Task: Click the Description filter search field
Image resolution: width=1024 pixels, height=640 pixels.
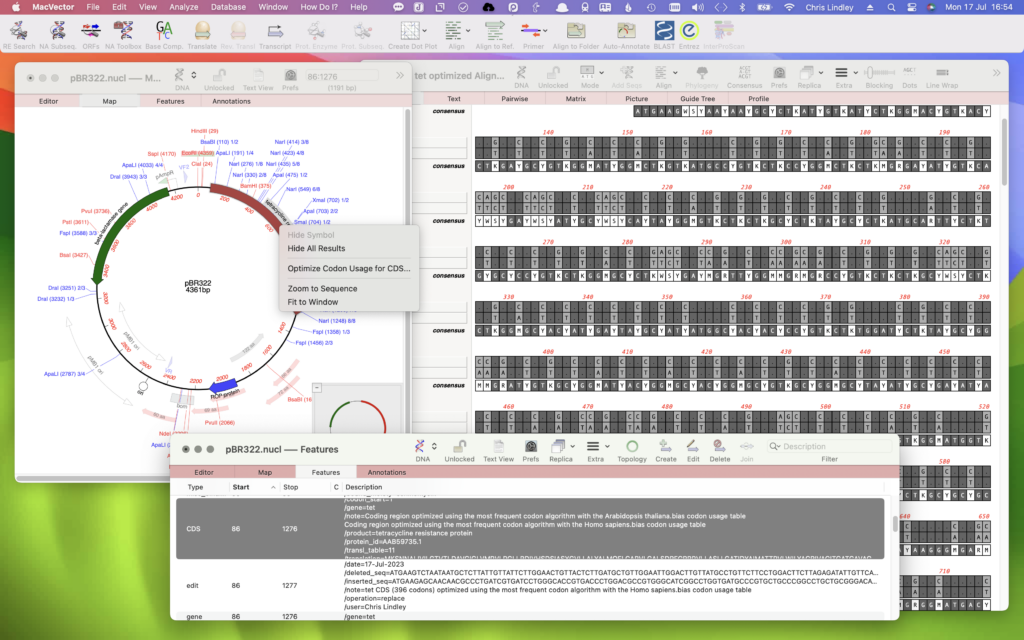Action: coord(829,447)
